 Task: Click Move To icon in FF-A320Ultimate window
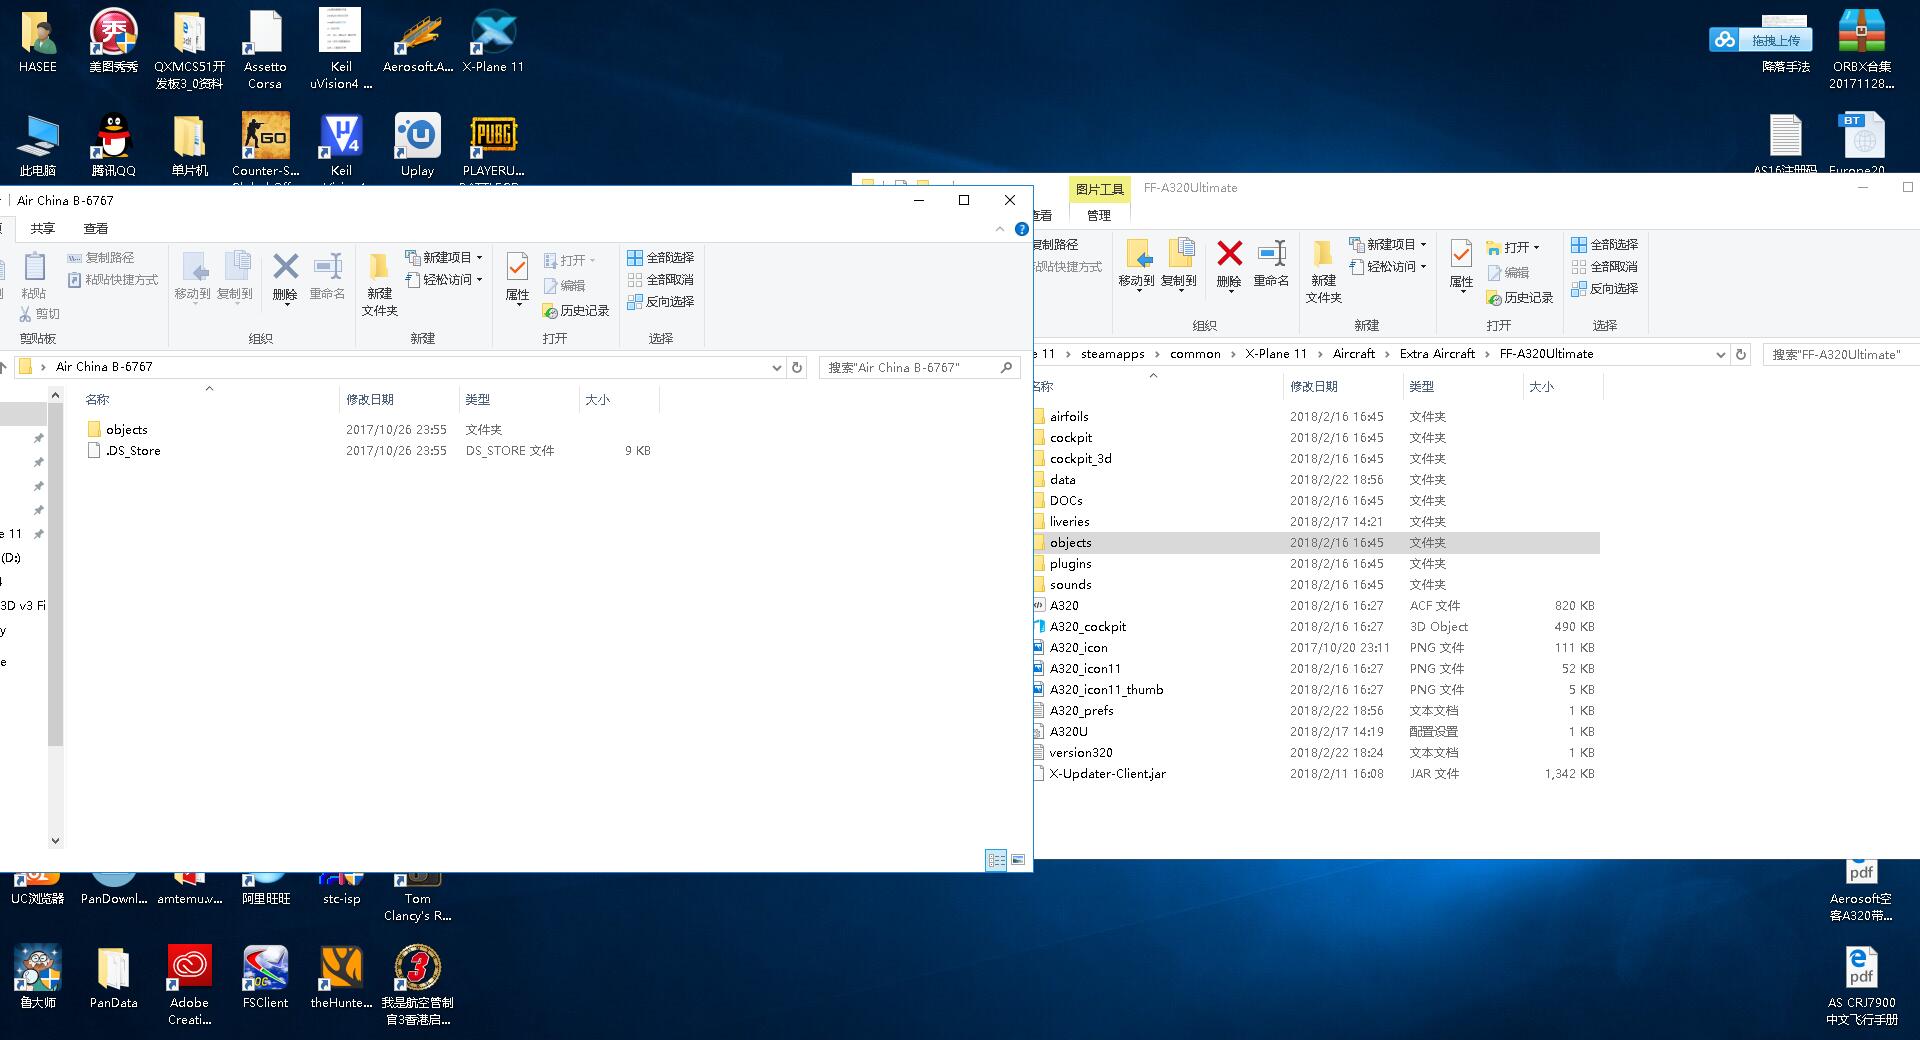pyautogui.click(x=1137, y=254)
